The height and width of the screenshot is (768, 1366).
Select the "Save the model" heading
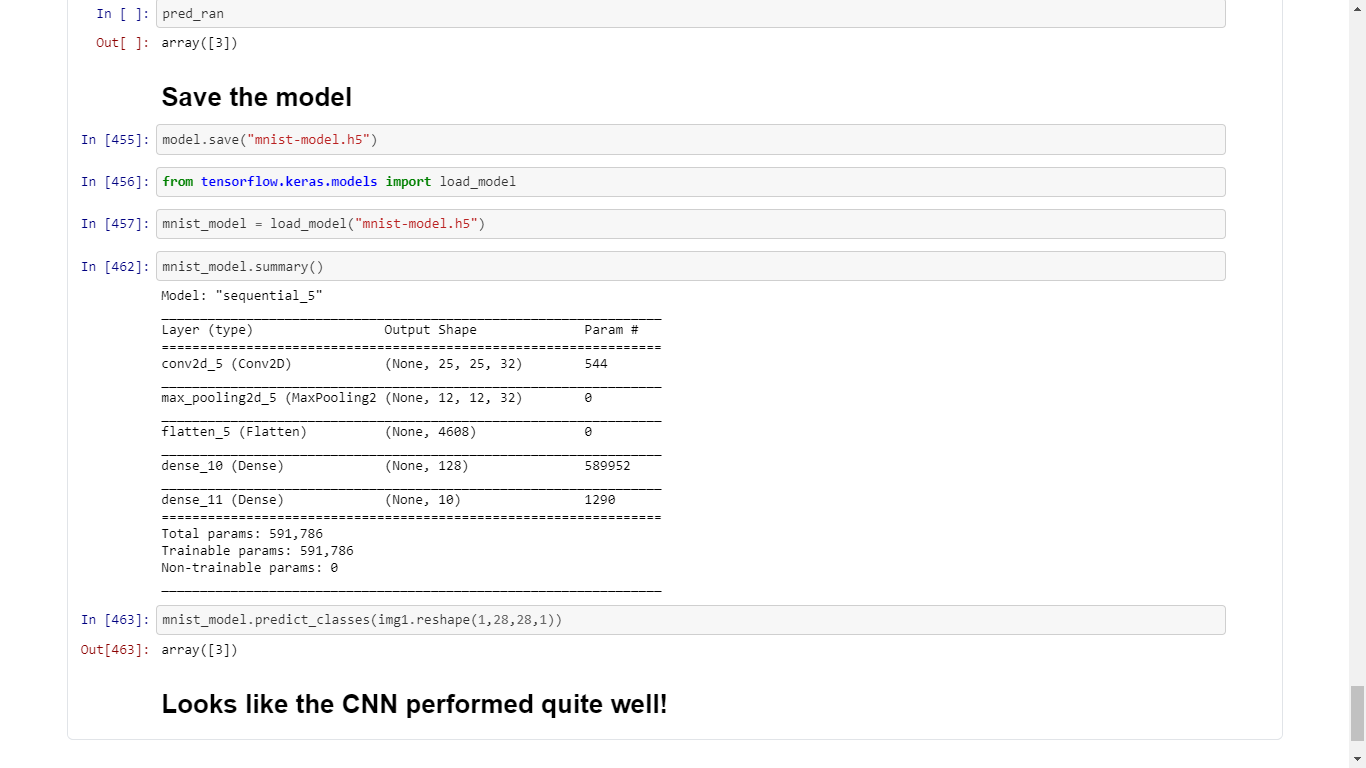tap(256, 97)
